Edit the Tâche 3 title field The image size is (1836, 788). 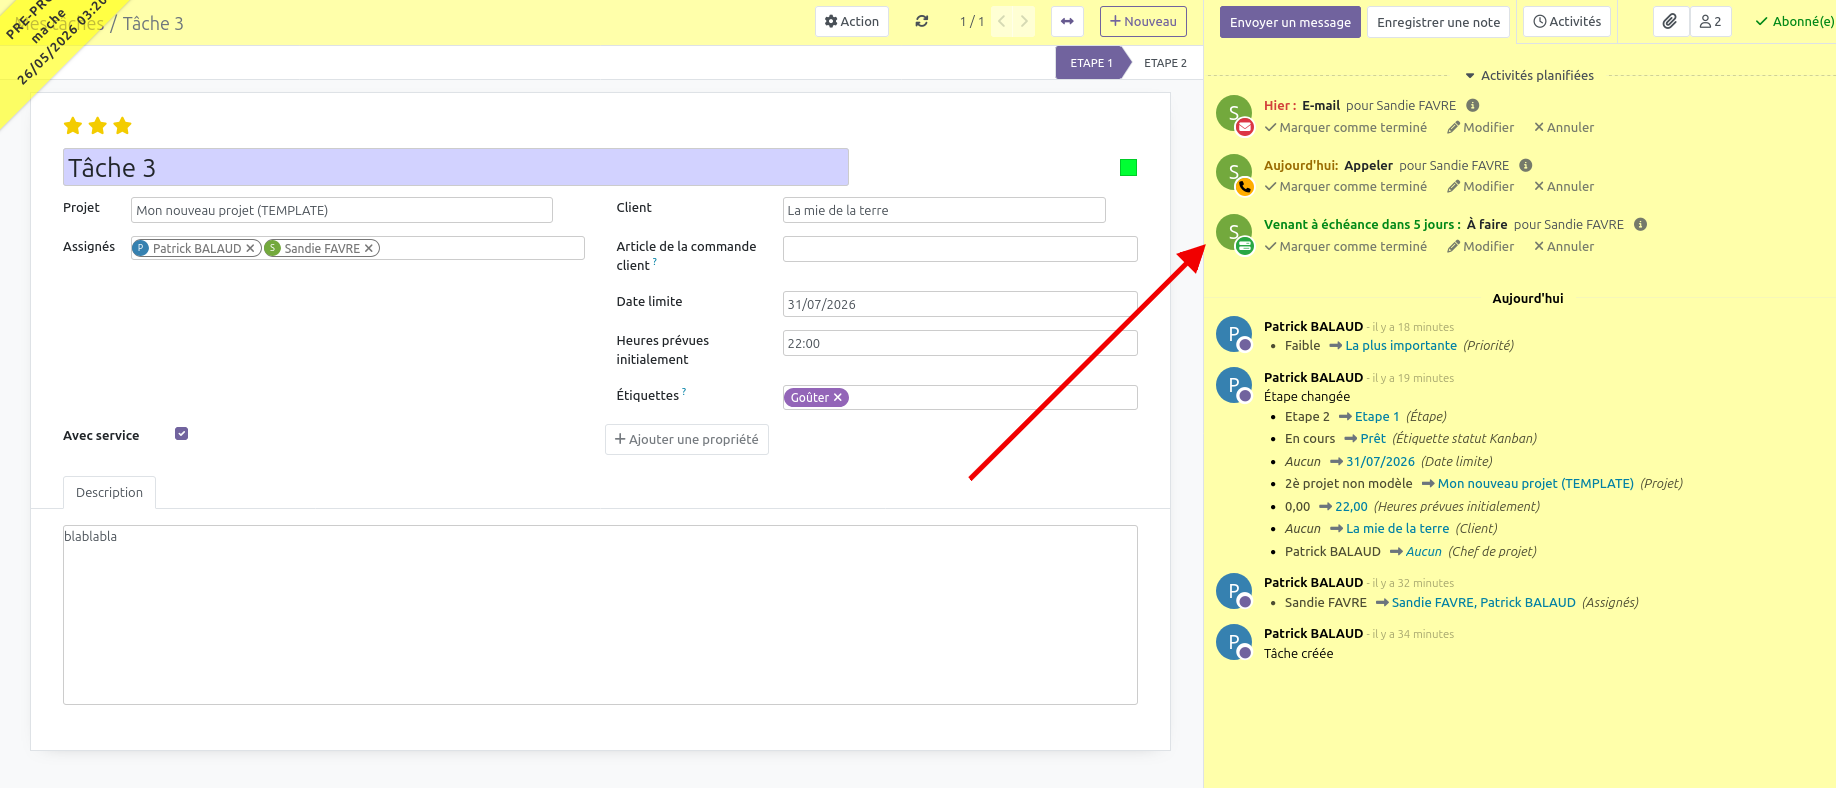(x=456, y=167)
